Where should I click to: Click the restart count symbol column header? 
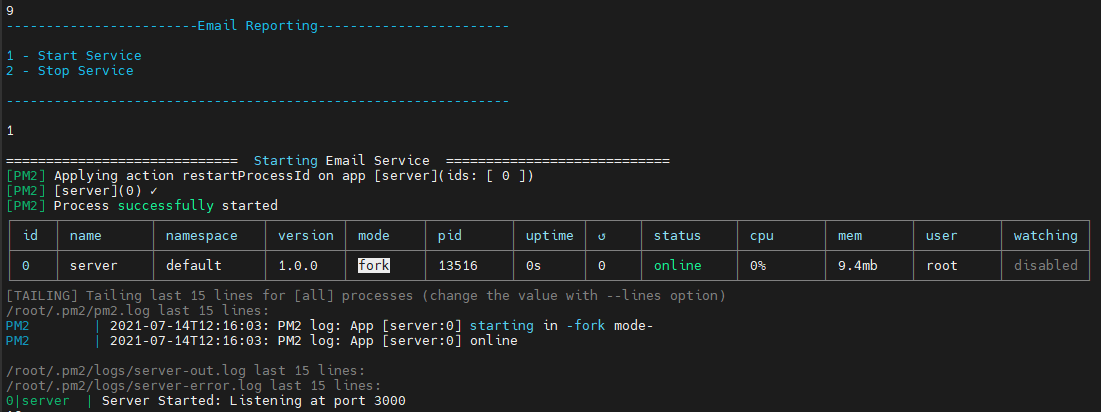[602, 236]
